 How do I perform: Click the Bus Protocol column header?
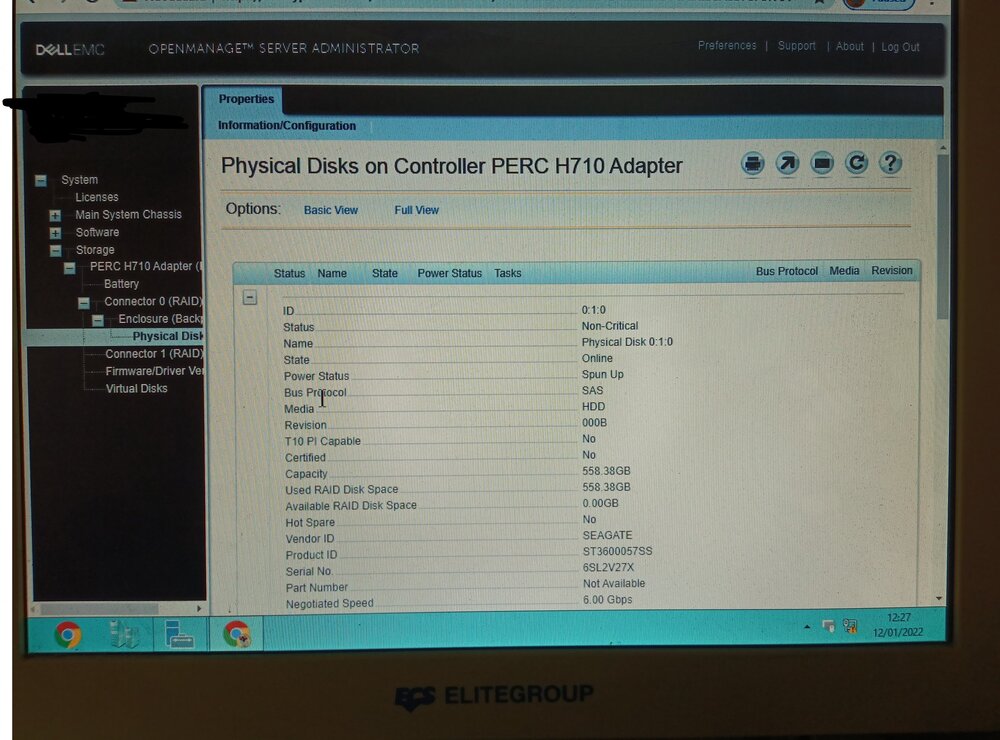point(787,271)
